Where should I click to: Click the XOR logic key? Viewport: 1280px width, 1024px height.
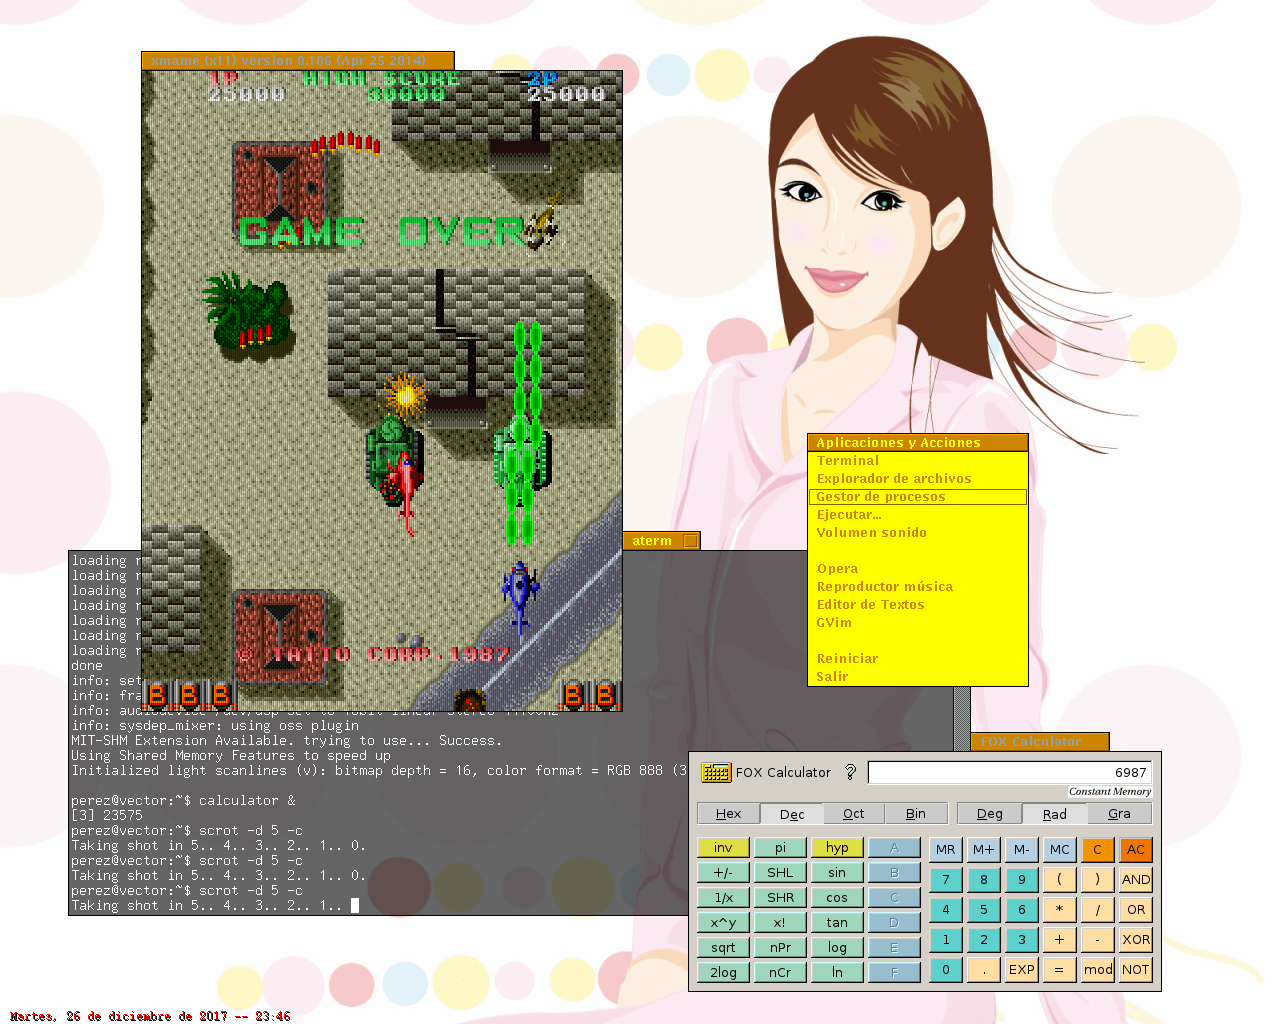click(1136, 940)
